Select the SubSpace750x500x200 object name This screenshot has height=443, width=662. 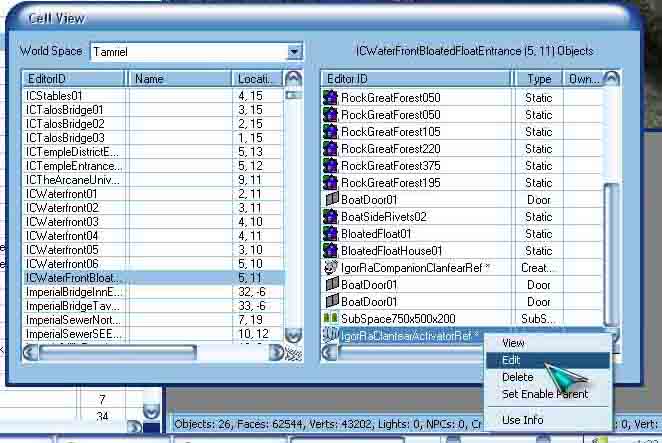[x=398, y=318]
